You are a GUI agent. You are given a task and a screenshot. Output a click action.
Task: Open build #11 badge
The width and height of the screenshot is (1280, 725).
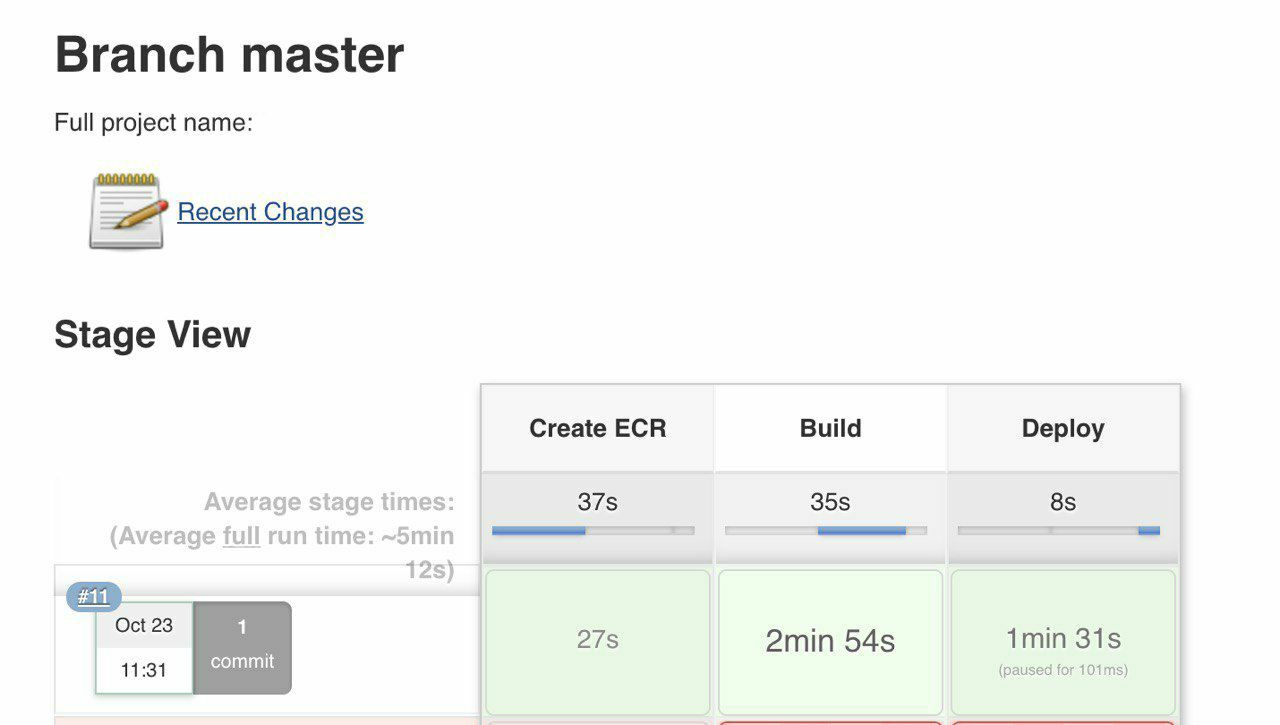pyautogui.click(x=94, y=597)
